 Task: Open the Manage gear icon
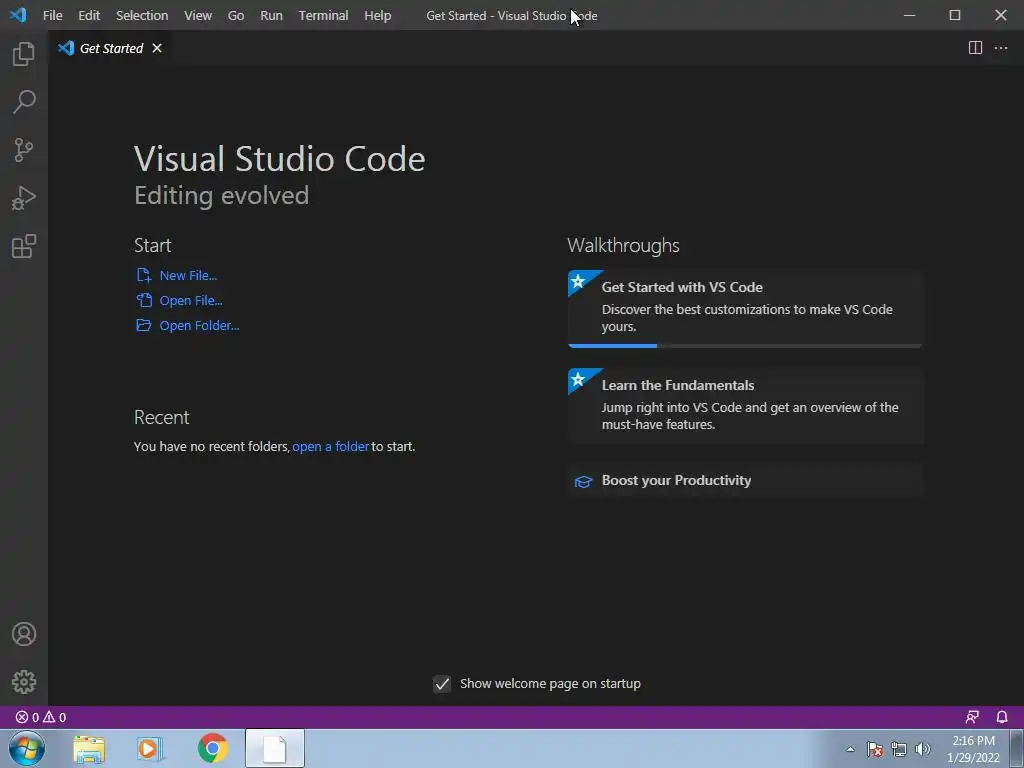[x=24, y=682]
